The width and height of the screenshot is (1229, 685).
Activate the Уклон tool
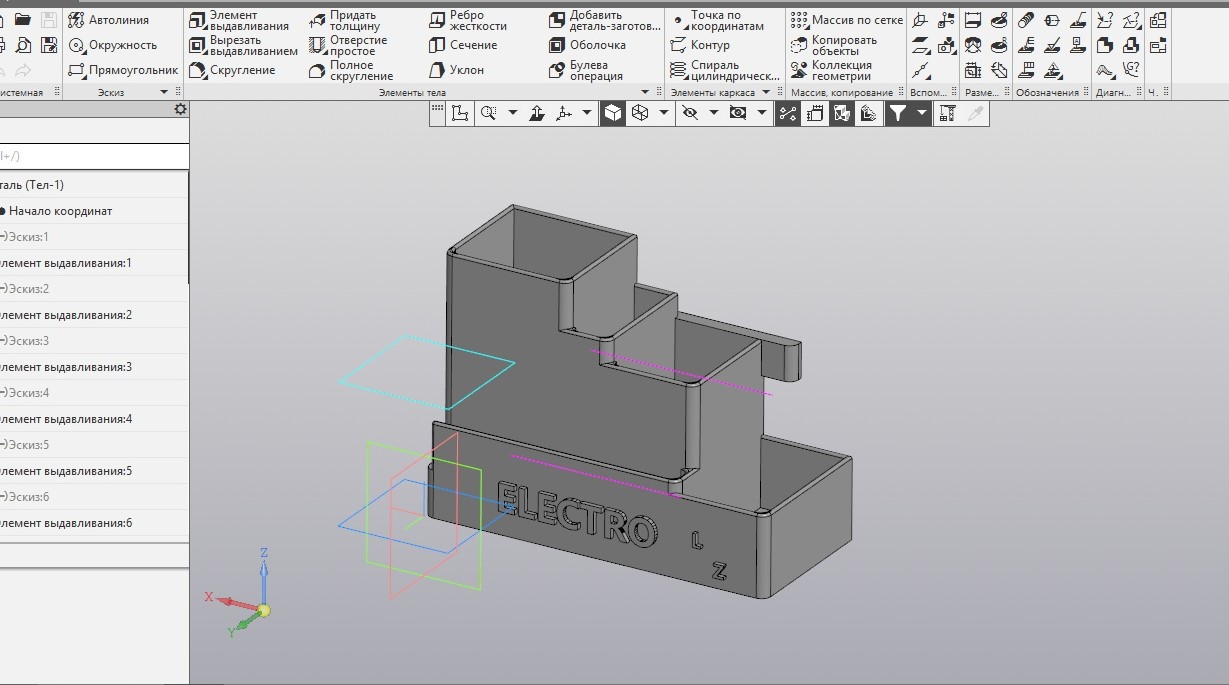(x=459, y=70)
